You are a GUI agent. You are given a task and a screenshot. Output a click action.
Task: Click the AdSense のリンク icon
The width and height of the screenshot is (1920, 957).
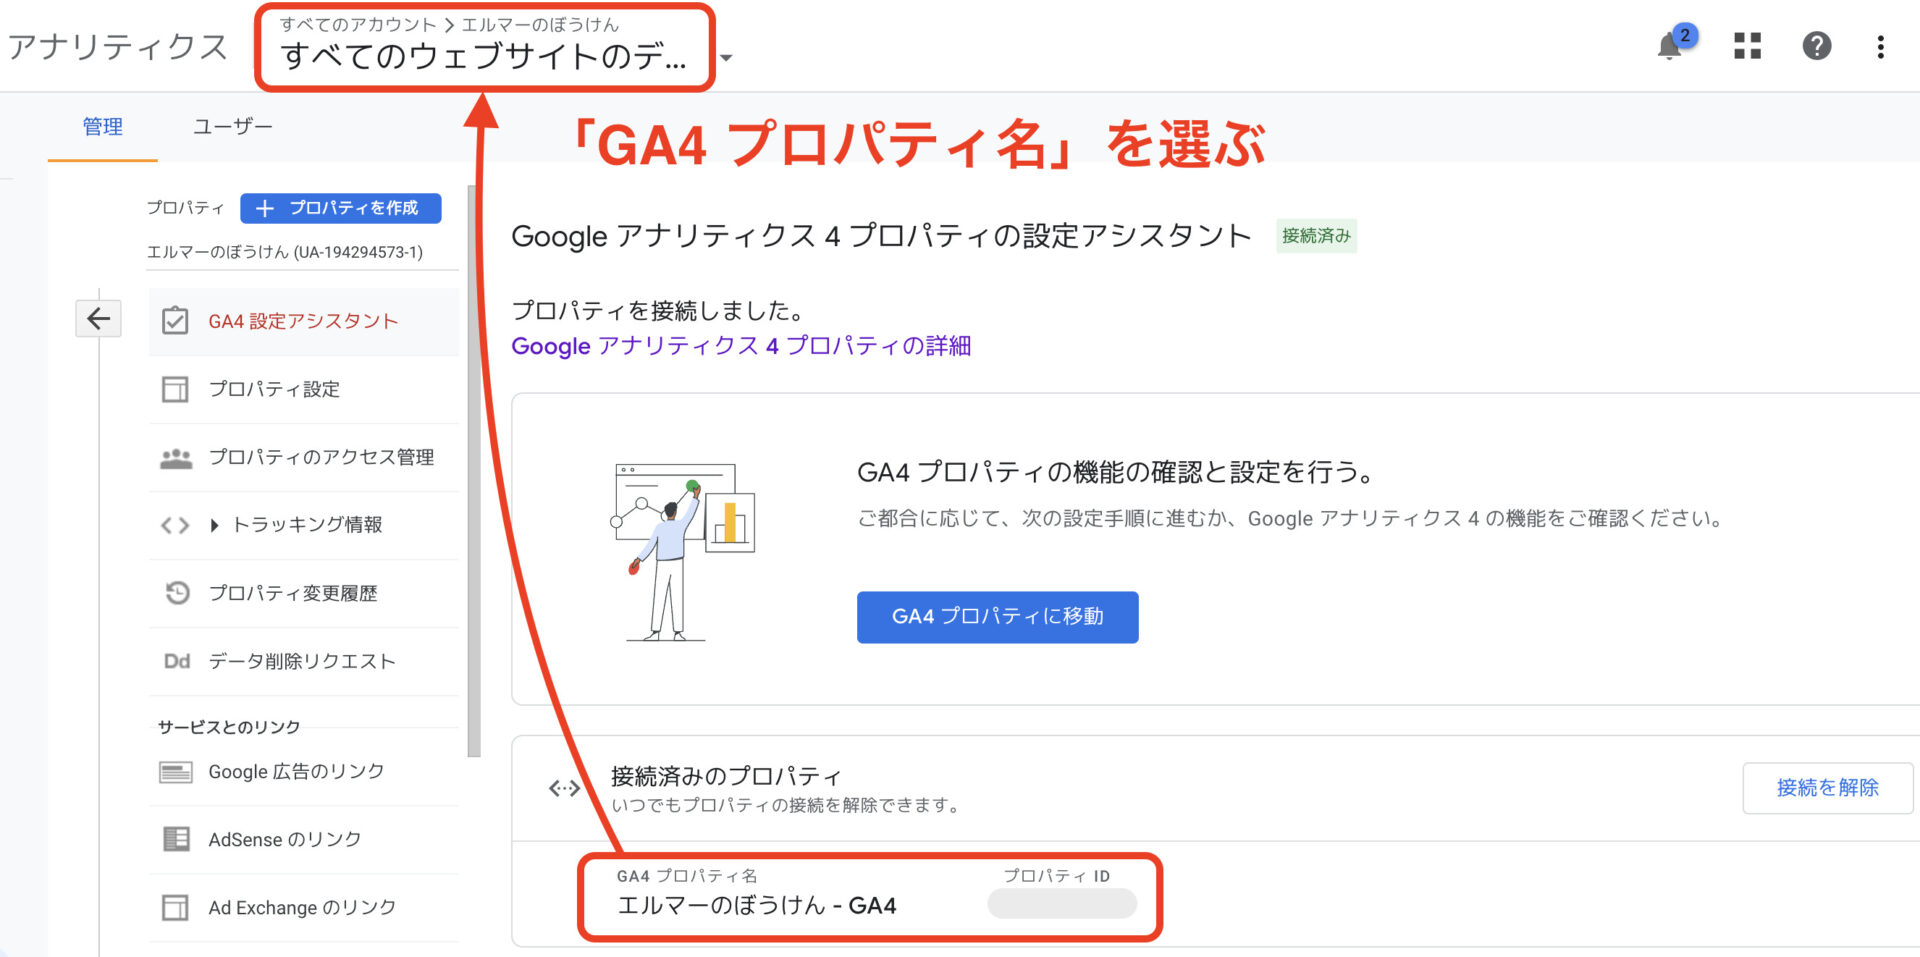[176, 839]
